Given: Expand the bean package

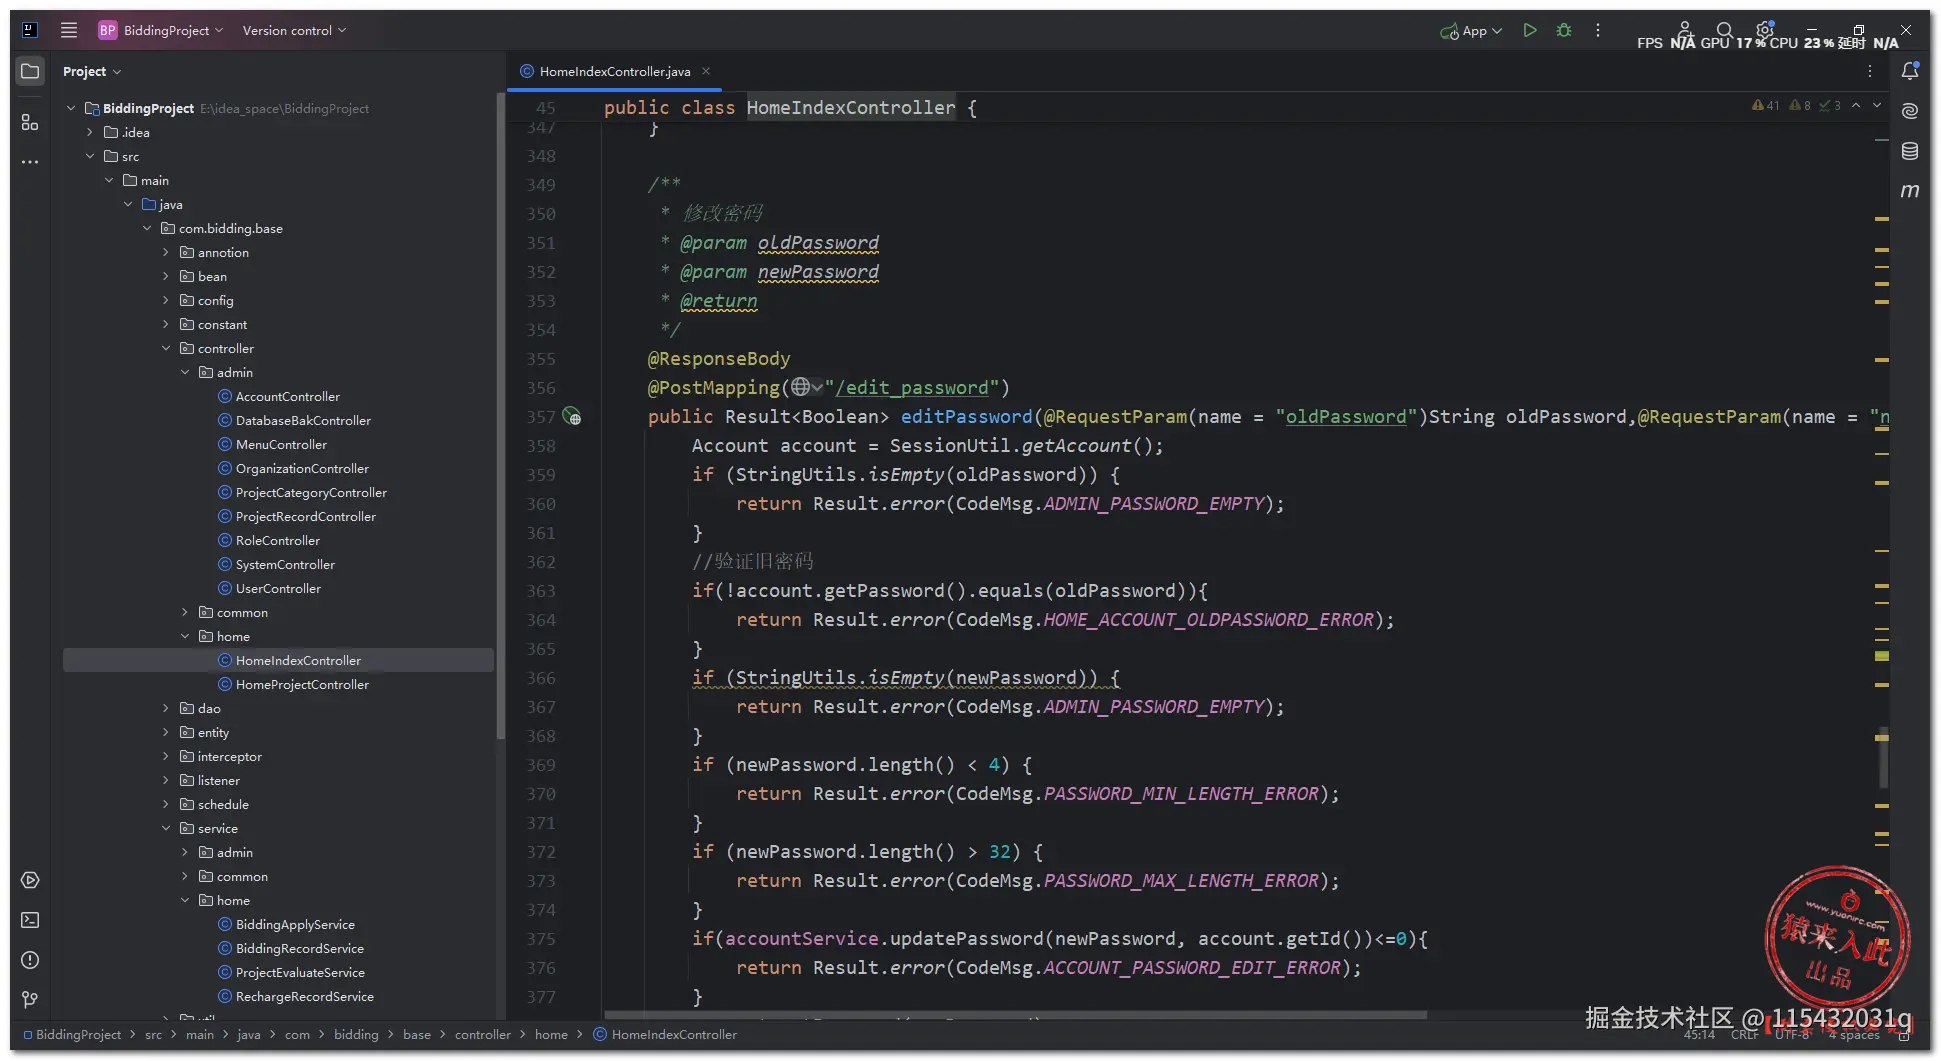Looking at the screenshot, I should (166, 276).
